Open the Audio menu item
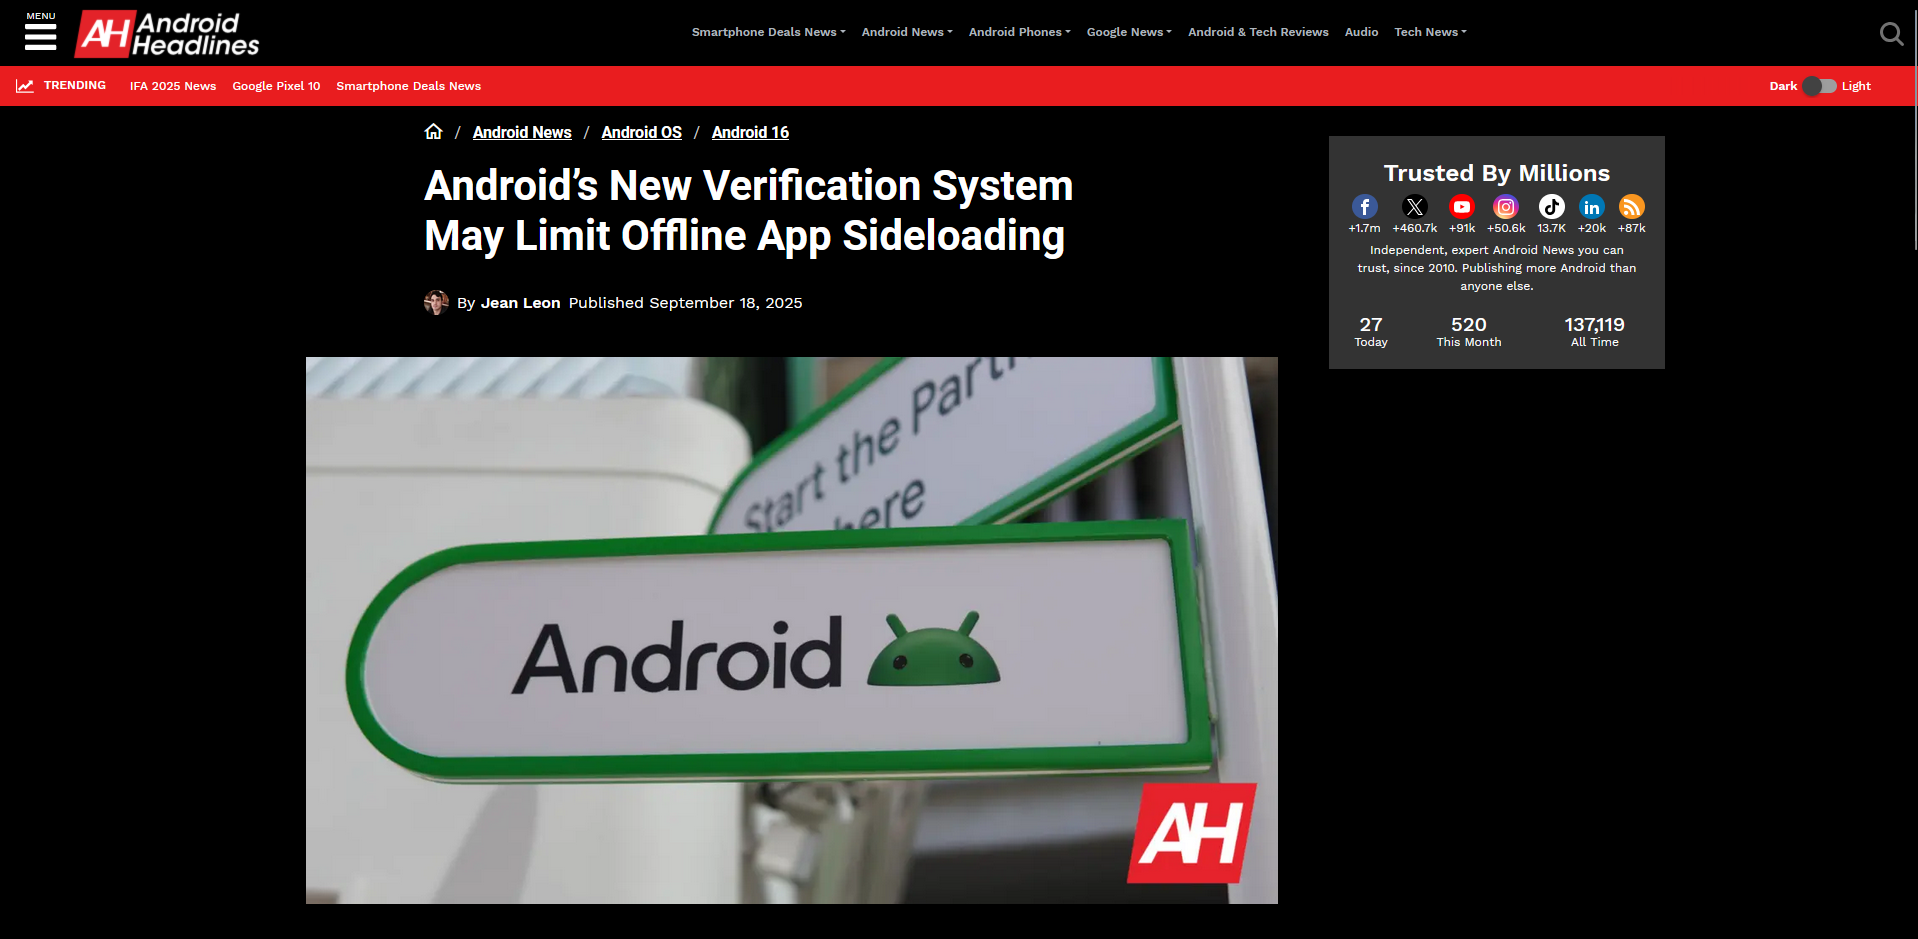Viewport: 1918px width, 939px height. [x=1361, y=32]
